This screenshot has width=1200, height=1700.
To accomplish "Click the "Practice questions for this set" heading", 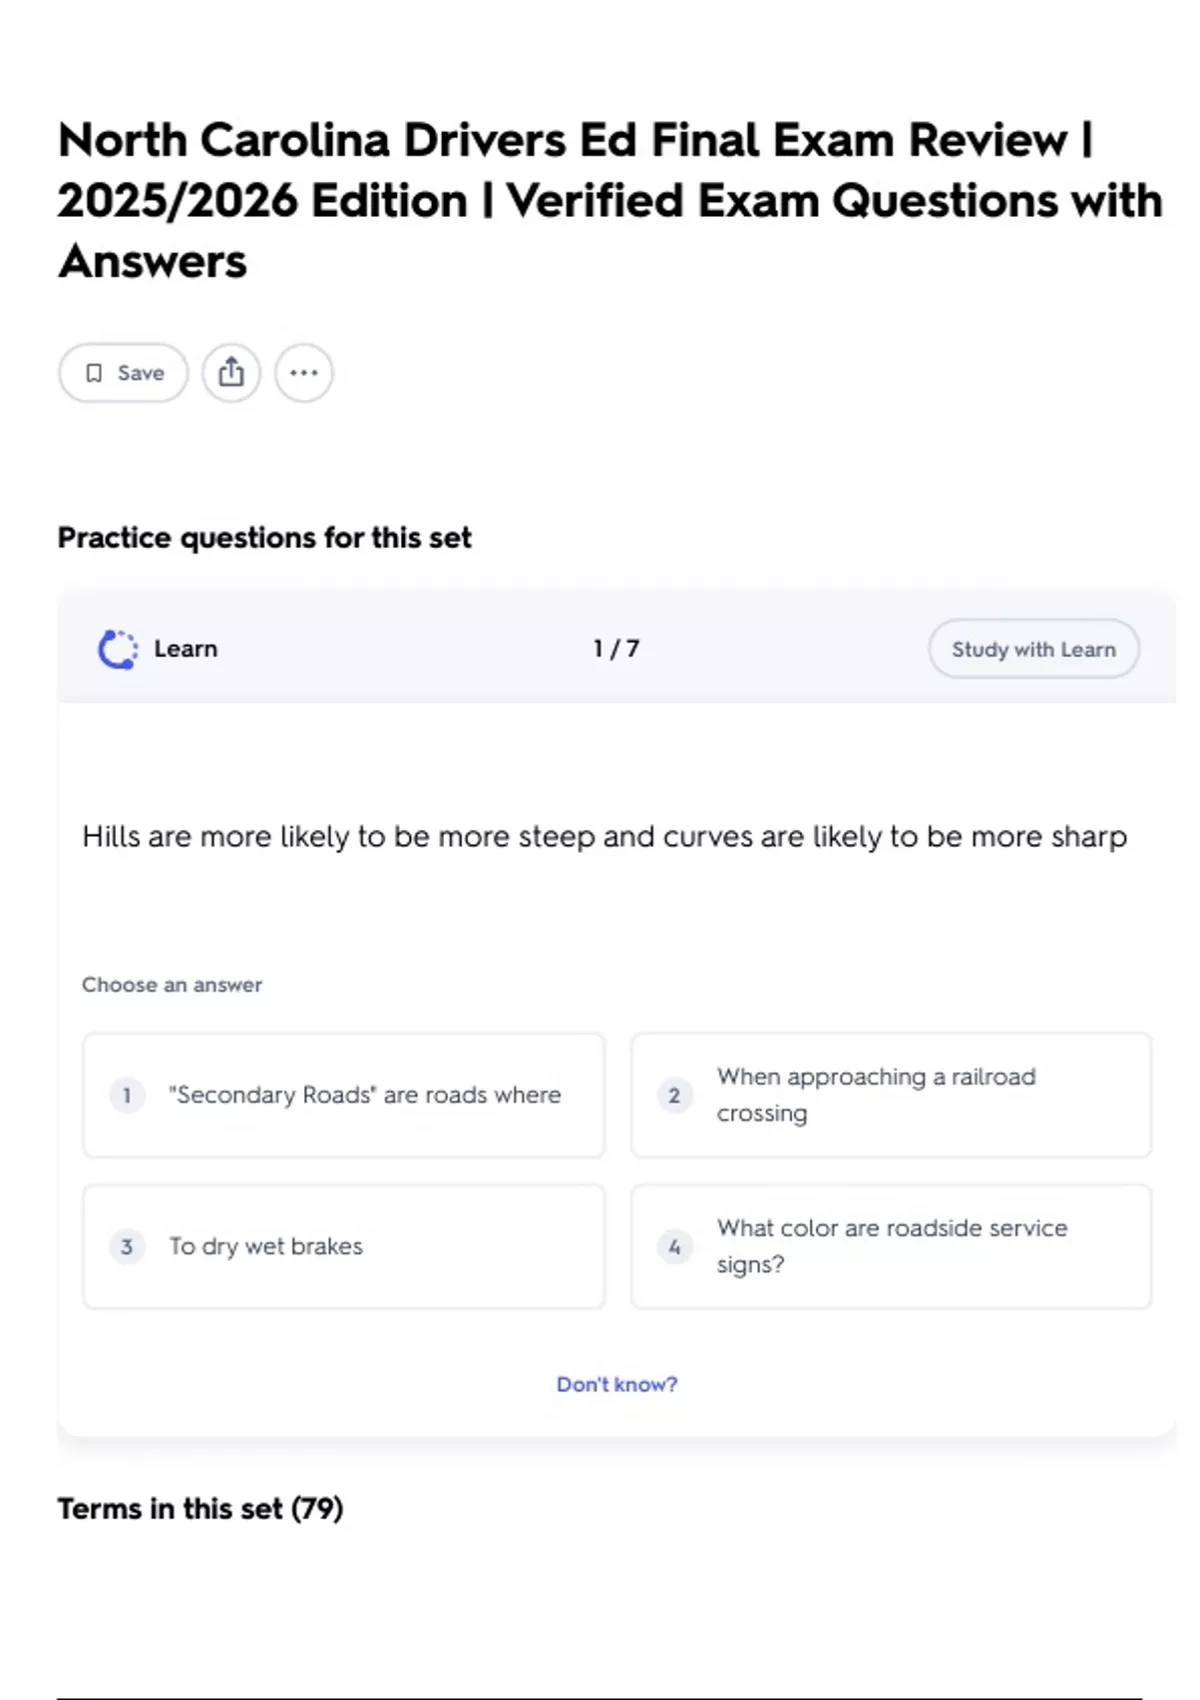I will [264, 538].
